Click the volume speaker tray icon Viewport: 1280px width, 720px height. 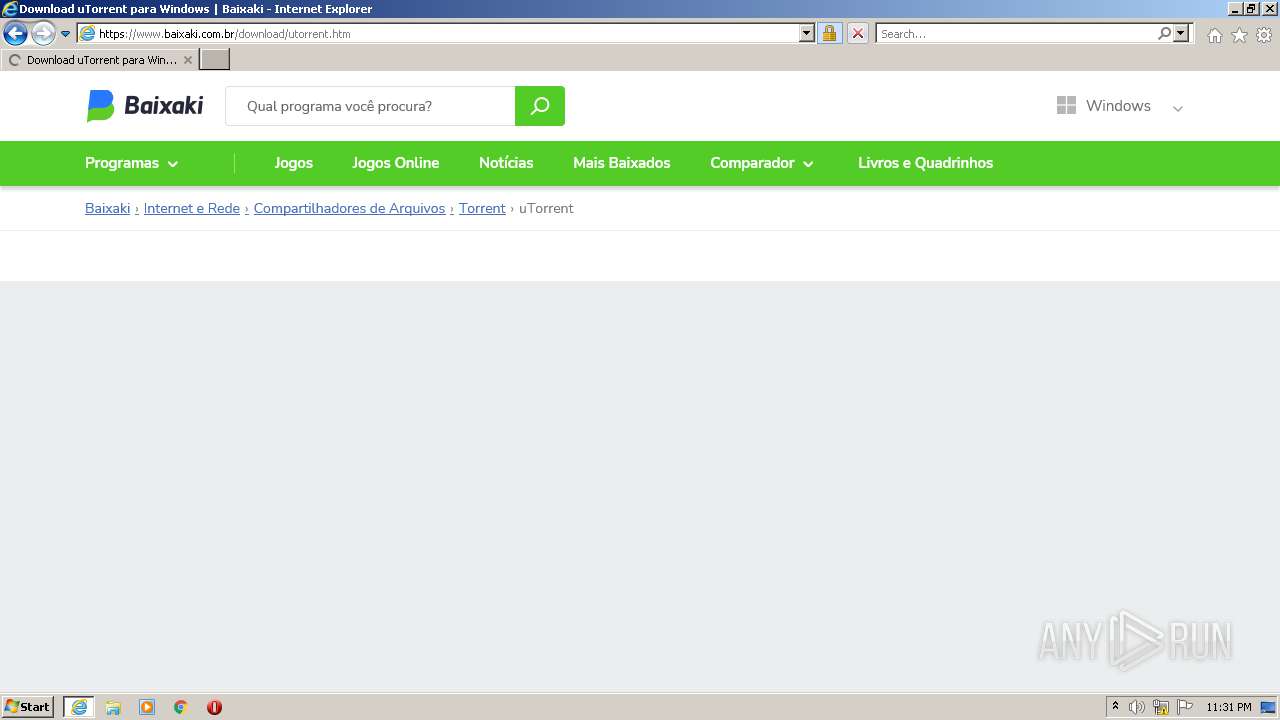[1137, 707]
